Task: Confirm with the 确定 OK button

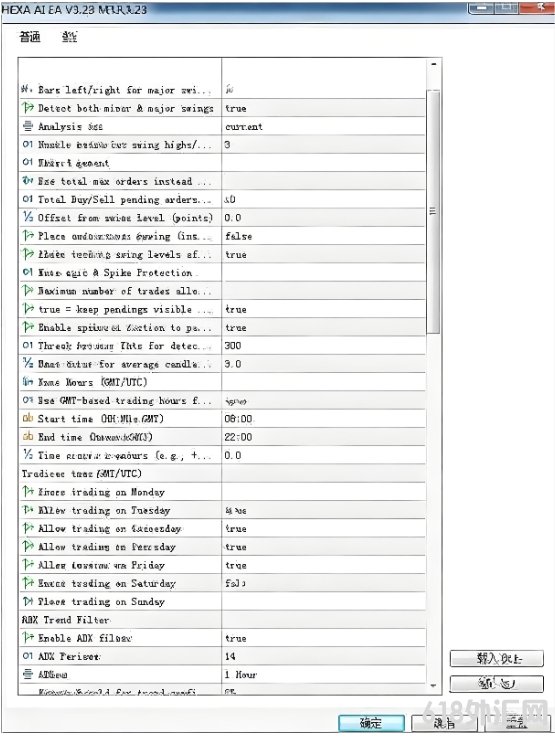Action: coord(371,723)
